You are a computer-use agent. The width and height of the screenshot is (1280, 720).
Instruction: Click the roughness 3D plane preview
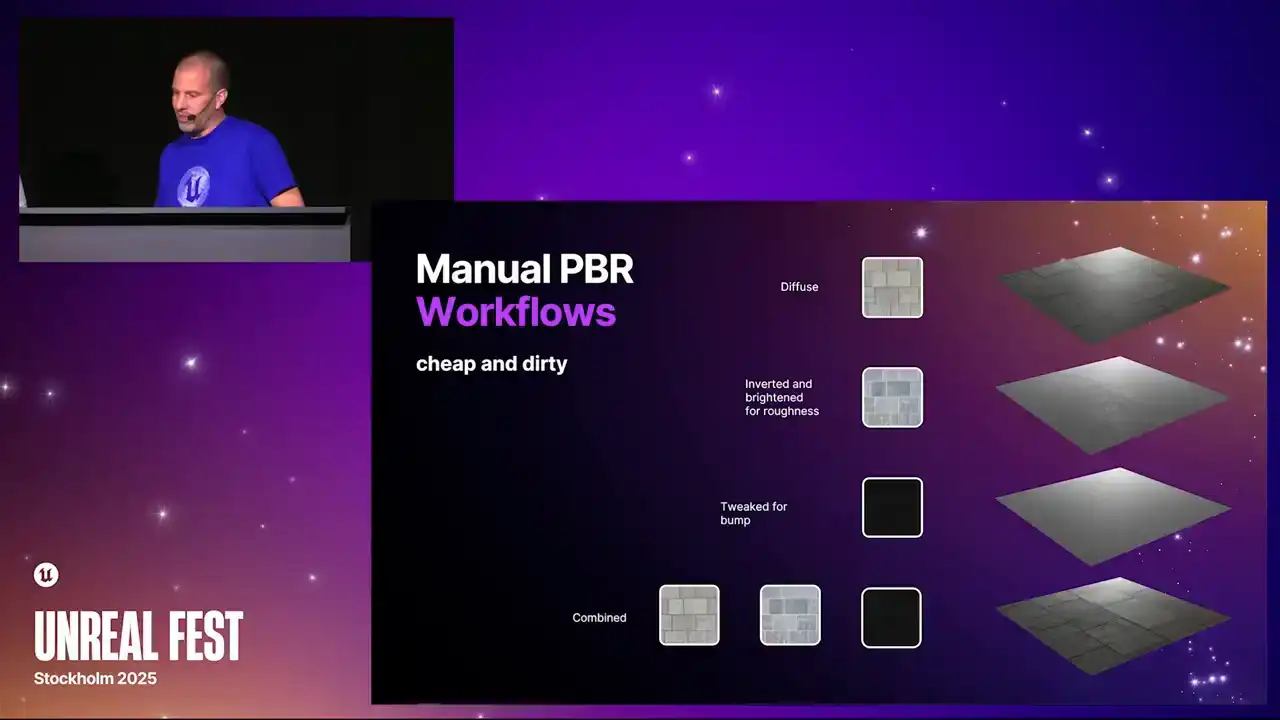point(1113,402)
